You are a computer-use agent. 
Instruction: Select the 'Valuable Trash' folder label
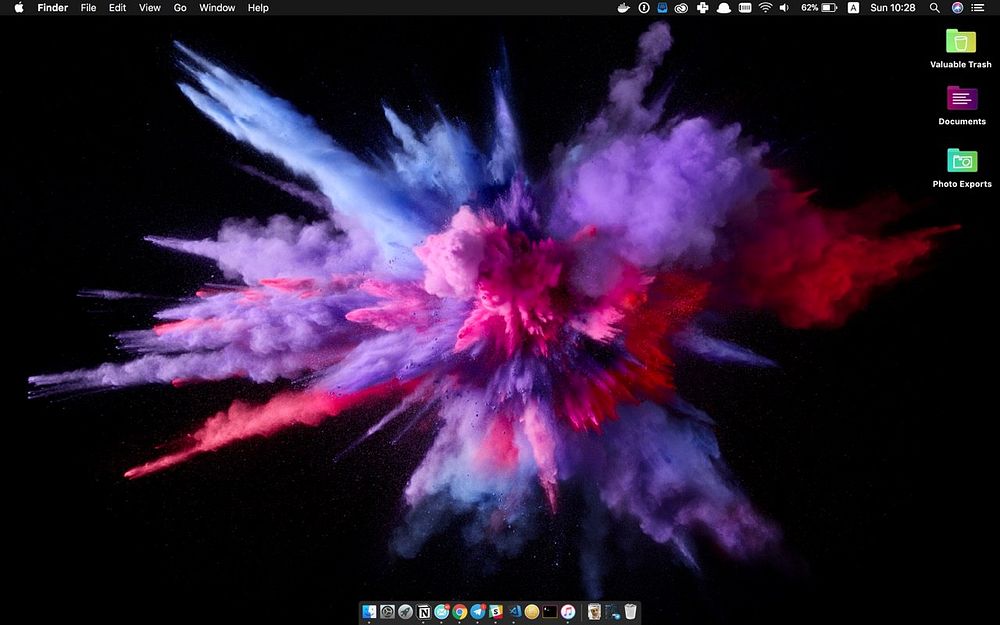pos(960,64)
